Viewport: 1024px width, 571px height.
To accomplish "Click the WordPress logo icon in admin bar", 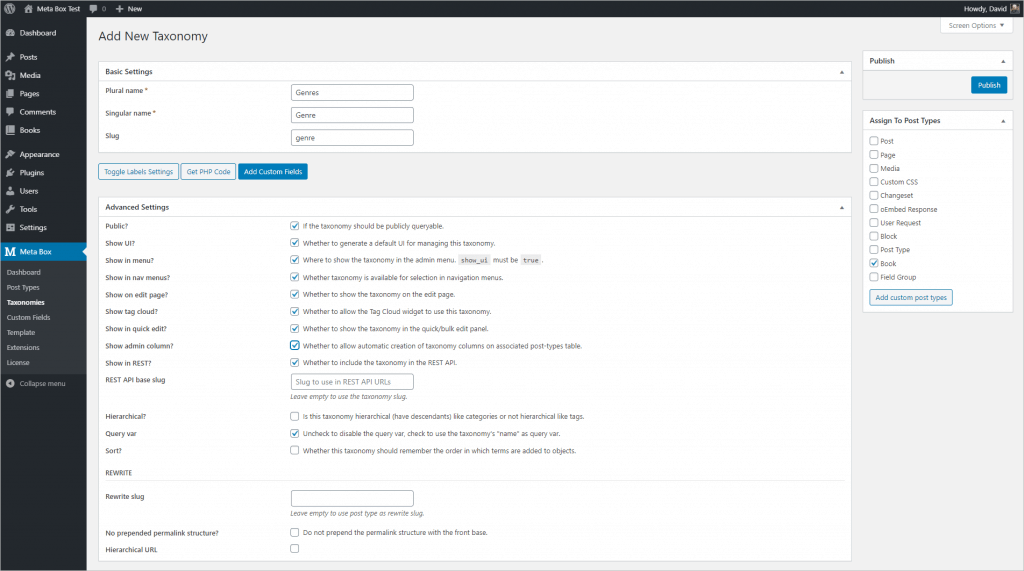I will click(9, 8).
